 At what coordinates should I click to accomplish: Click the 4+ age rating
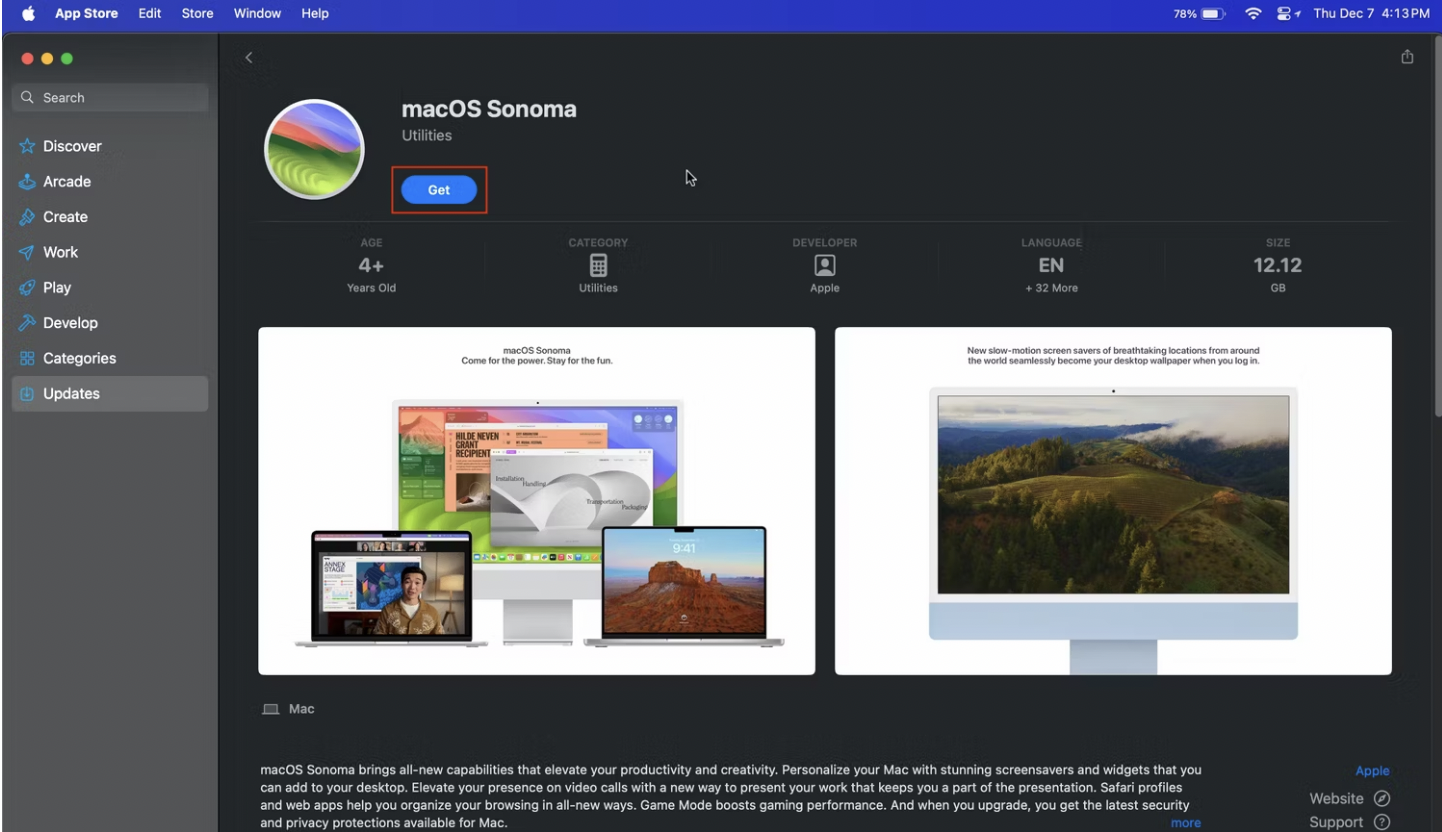point(371,265)
